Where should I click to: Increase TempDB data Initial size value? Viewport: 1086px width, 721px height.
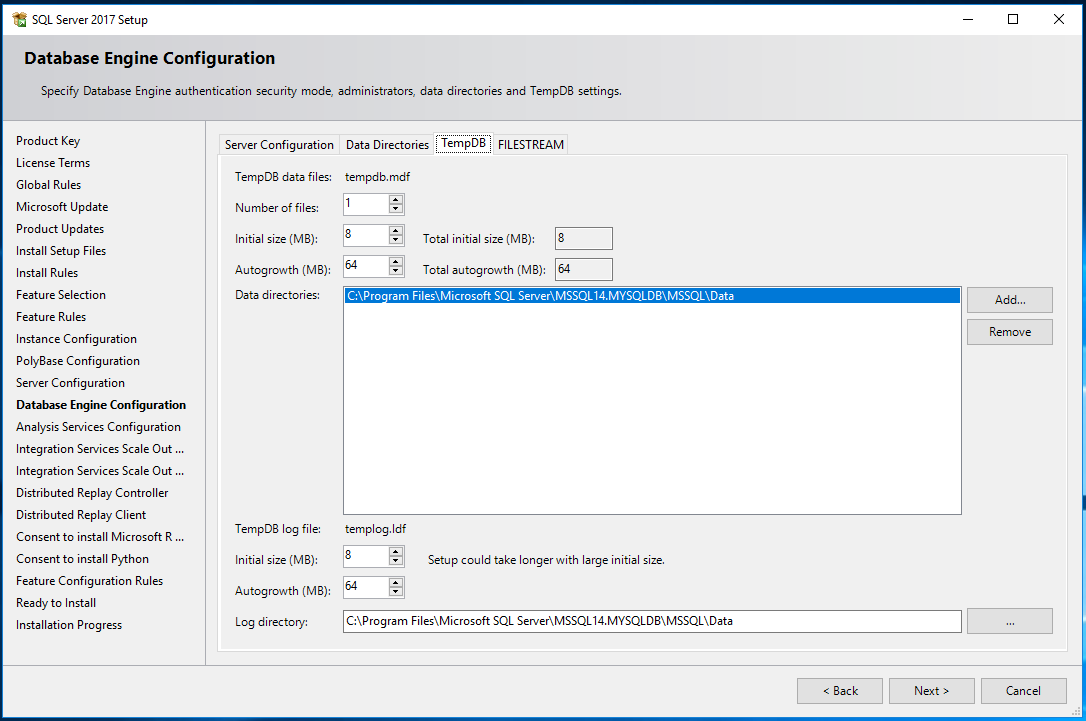tap(397, 230)
